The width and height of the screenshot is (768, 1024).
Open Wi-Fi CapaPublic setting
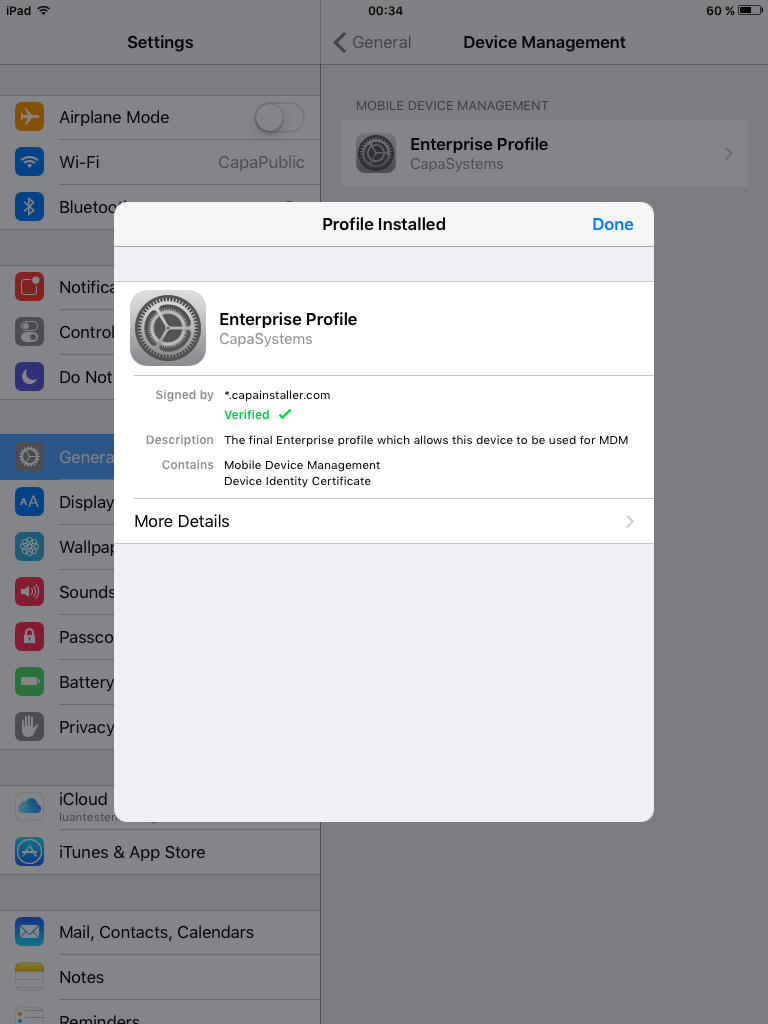(160, 162)
